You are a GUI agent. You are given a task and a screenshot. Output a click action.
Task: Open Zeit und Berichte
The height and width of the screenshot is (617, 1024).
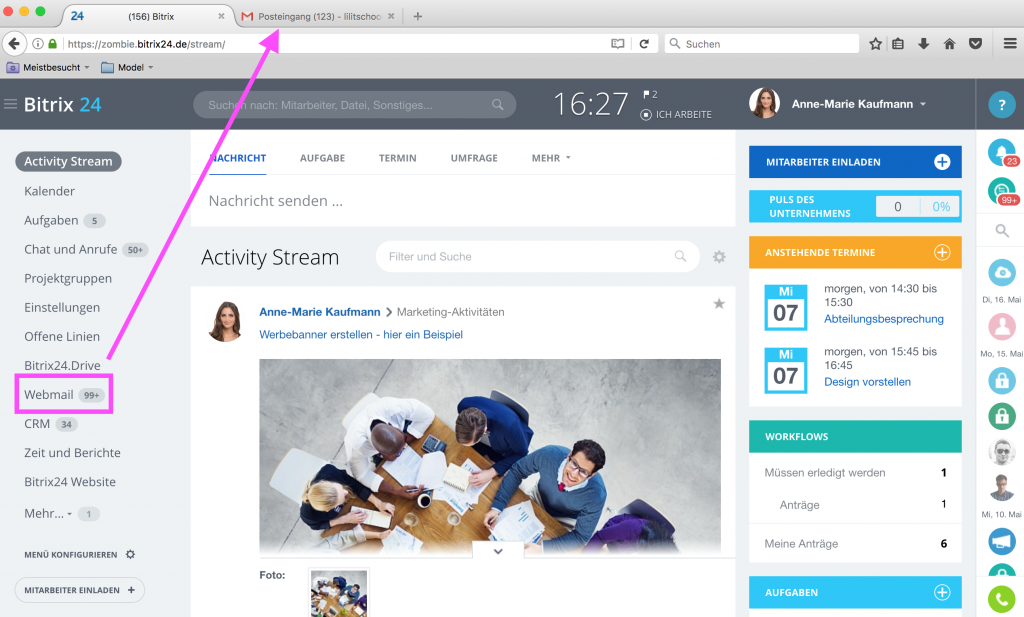coord(72,453)
